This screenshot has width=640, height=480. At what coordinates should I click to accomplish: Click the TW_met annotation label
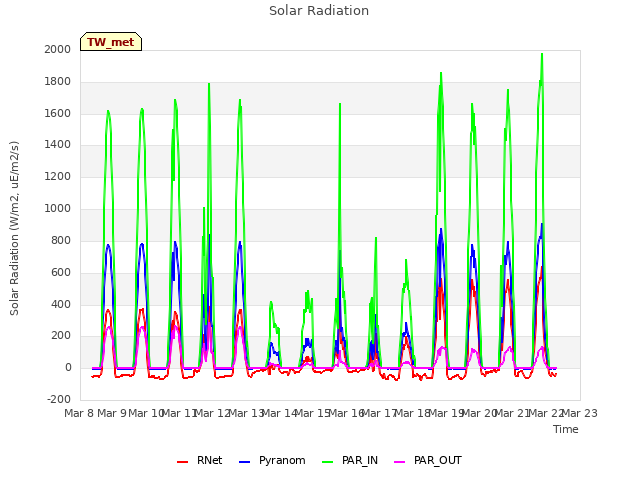tap(111, 42)
